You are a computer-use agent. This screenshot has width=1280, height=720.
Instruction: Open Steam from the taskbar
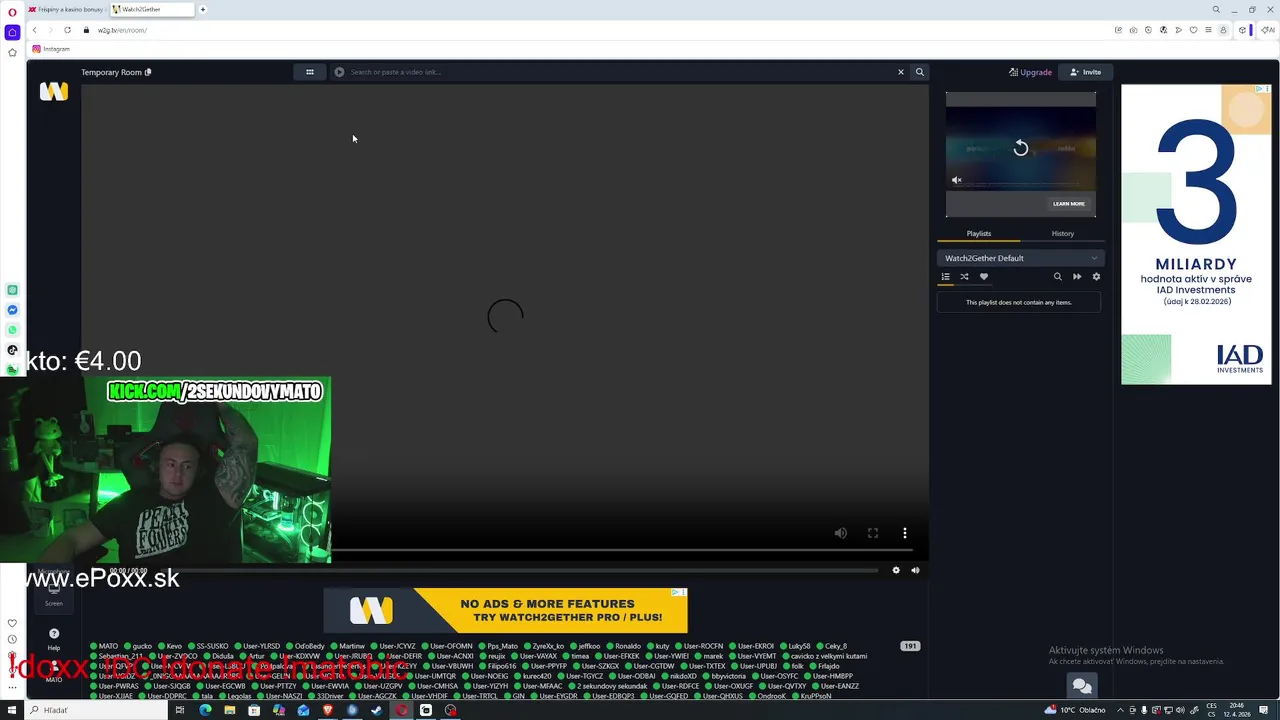pos(376,710)
